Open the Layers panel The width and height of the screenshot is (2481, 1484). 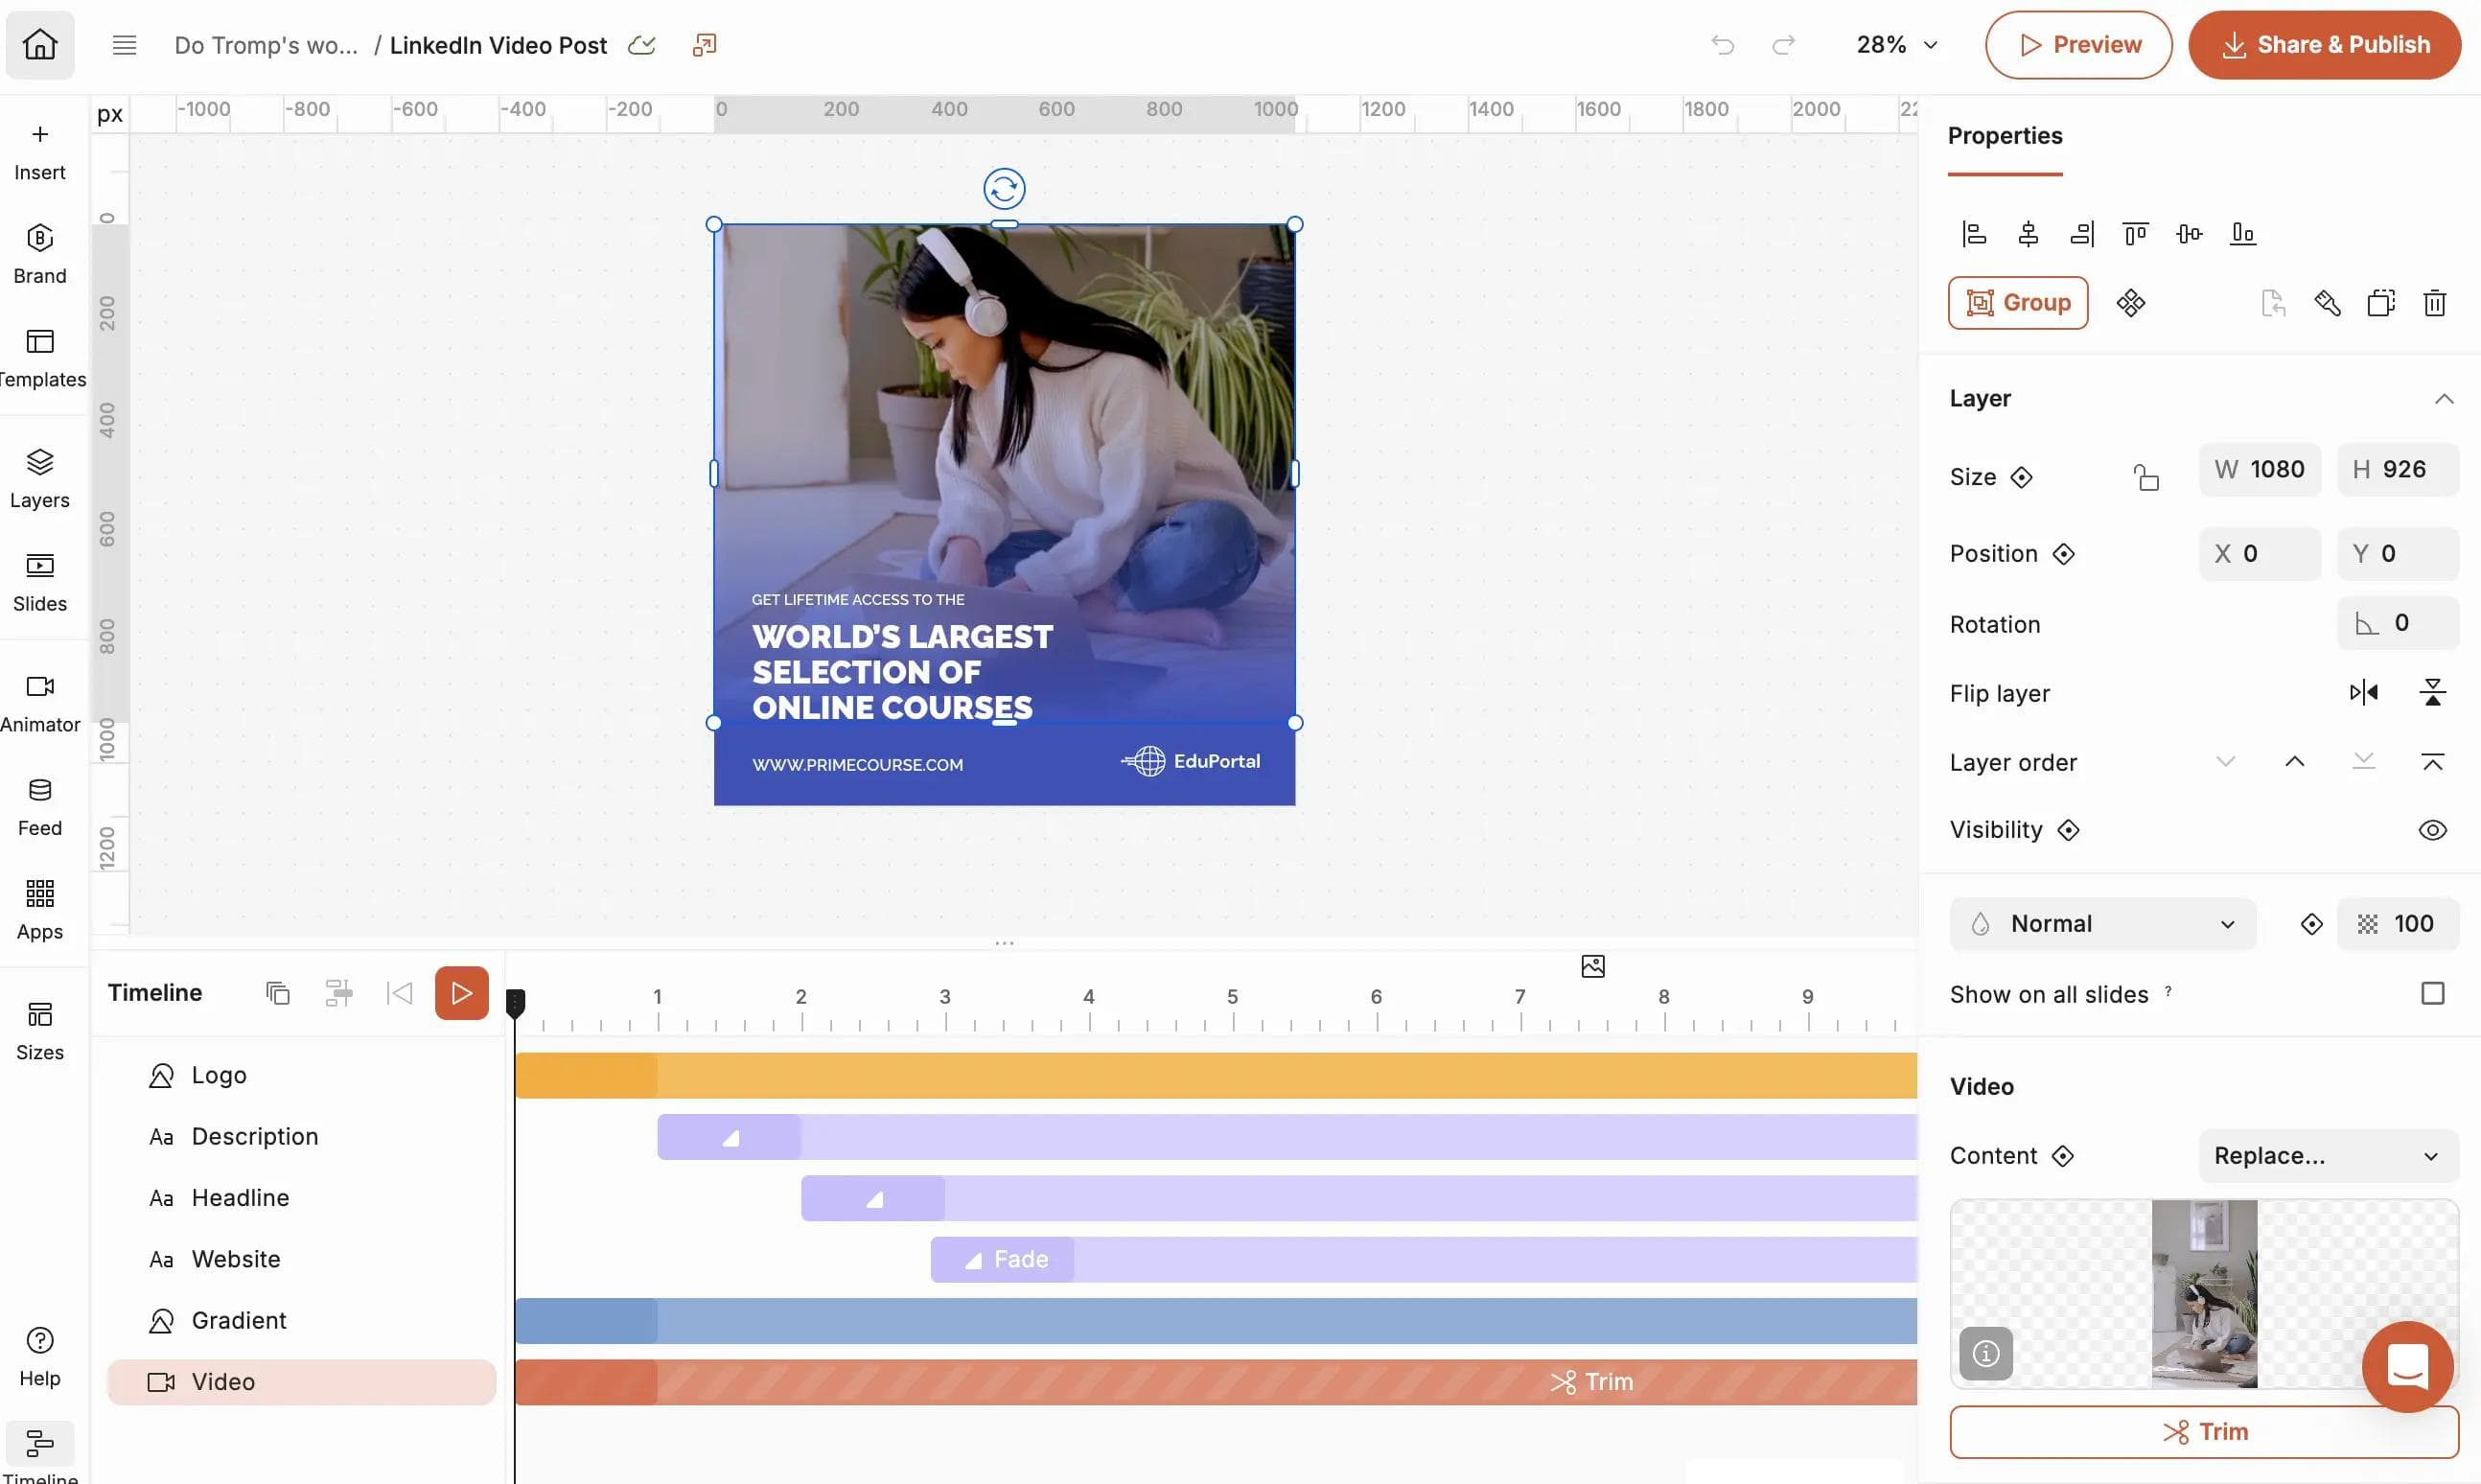coord(39,477)
